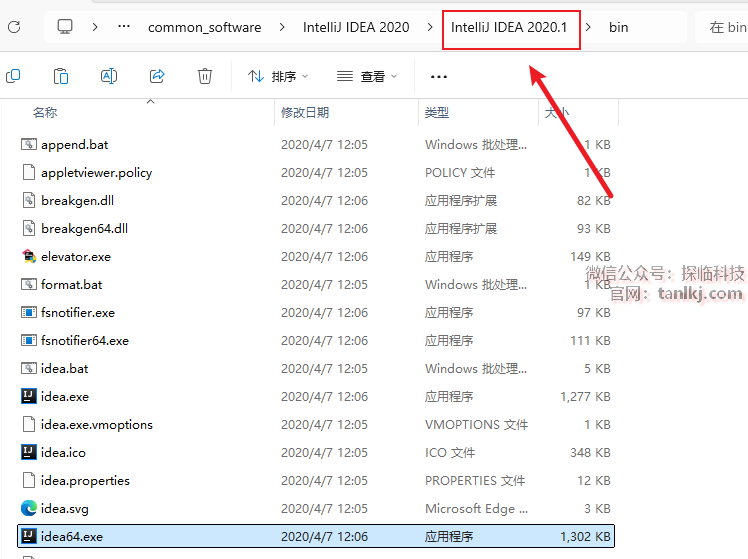Click file name appletviewer.policy
The image size is (748, 559).
click(x=96, y=173)
